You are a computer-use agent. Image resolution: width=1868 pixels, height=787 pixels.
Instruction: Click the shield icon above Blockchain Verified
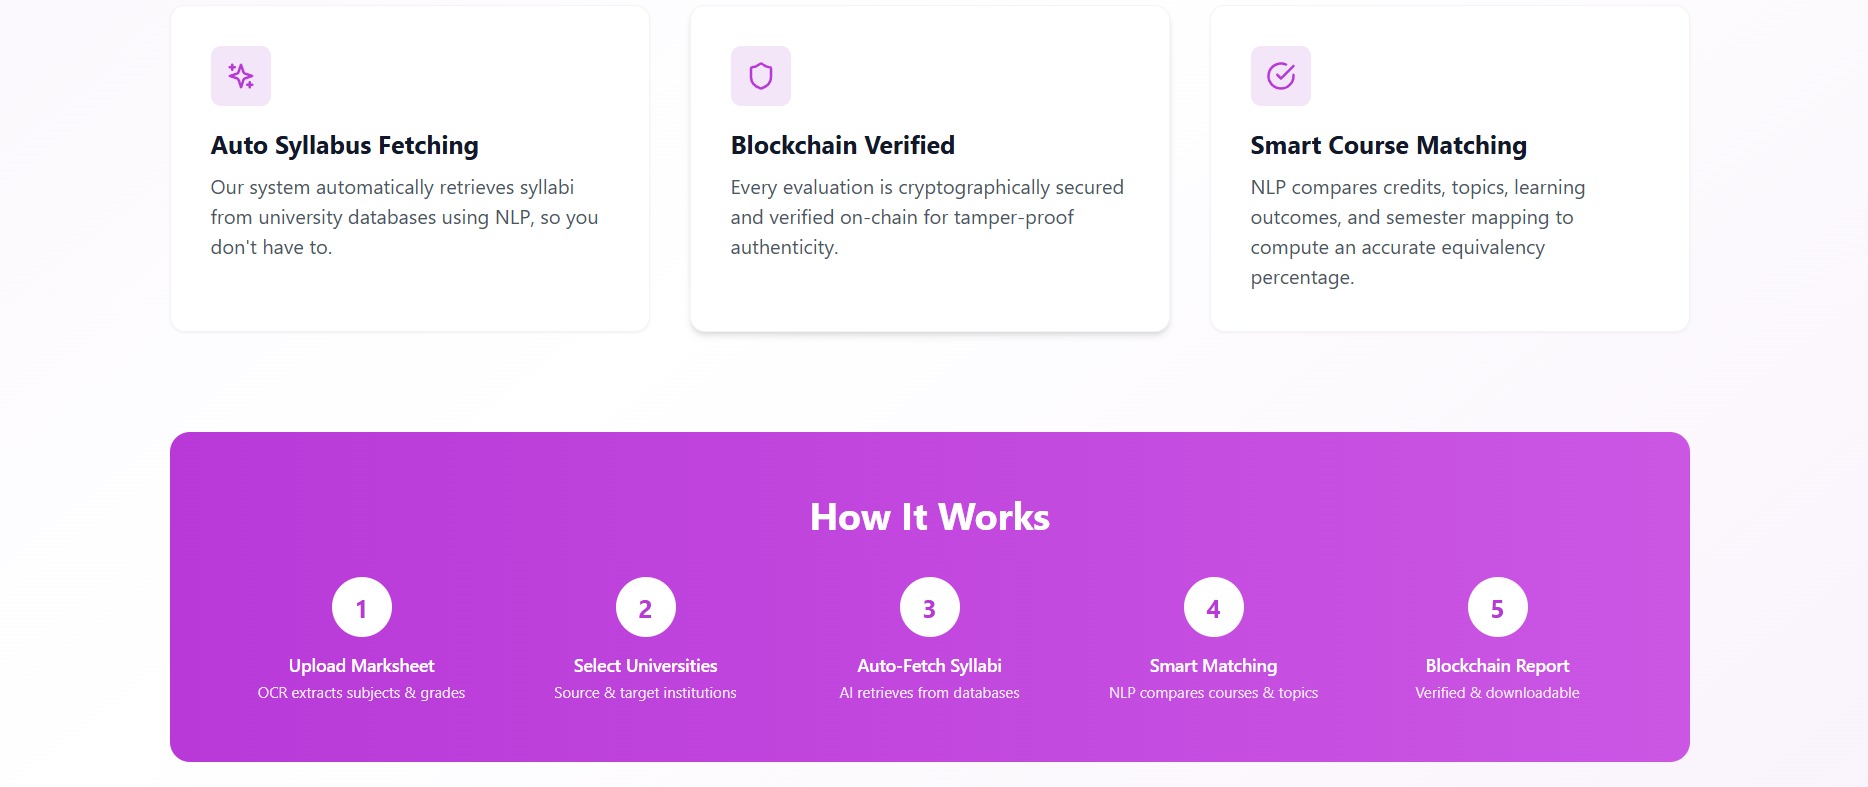click(x=761, y=76)
